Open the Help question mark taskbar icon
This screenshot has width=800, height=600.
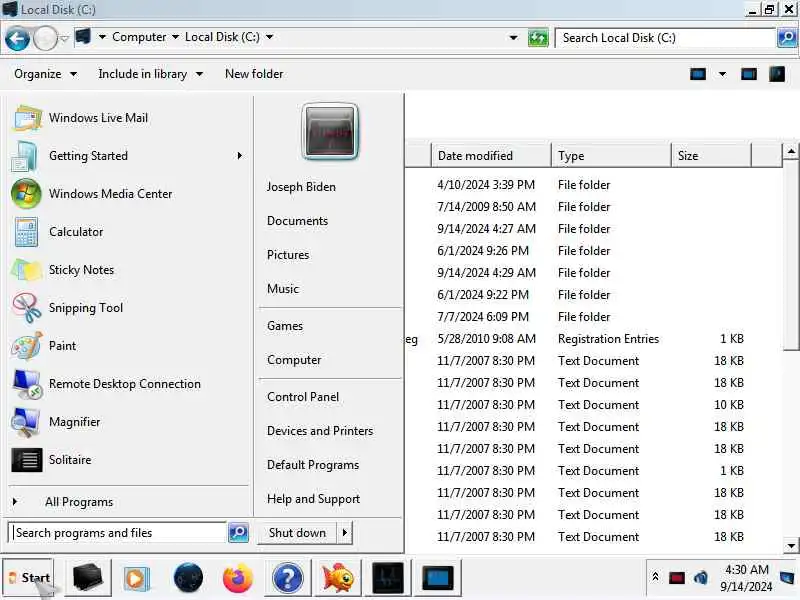(x=288, y=578)
